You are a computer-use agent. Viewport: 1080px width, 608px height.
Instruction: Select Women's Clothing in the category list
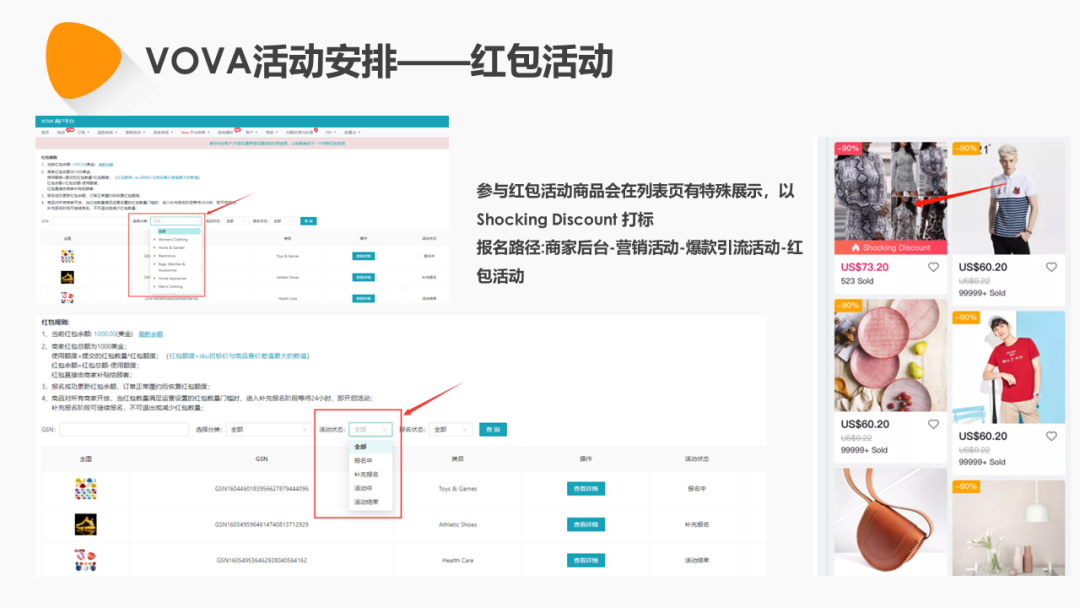173,240
